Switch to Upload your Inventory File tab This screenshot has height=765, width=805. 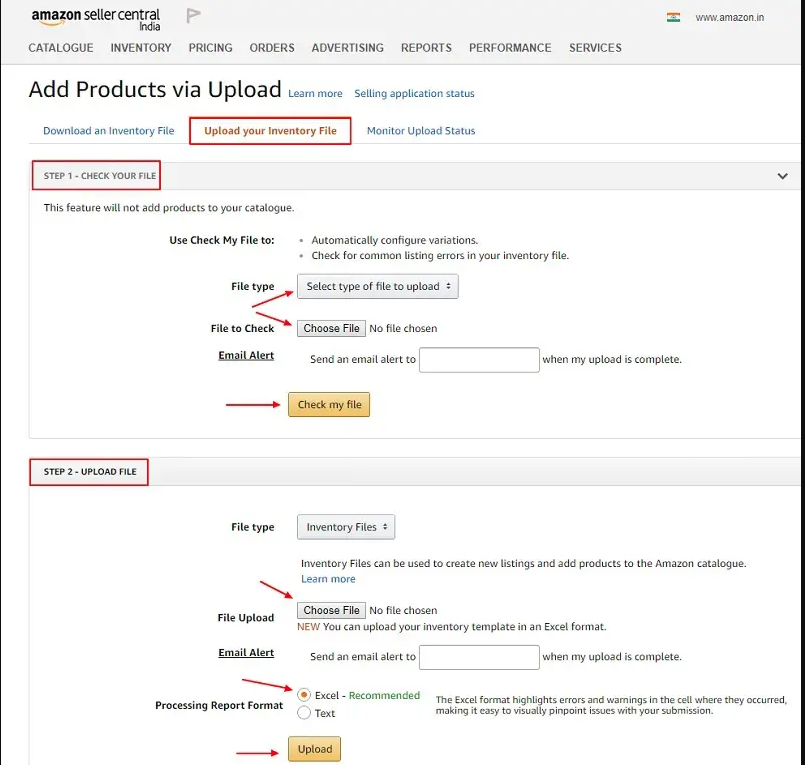coord(270,131)
